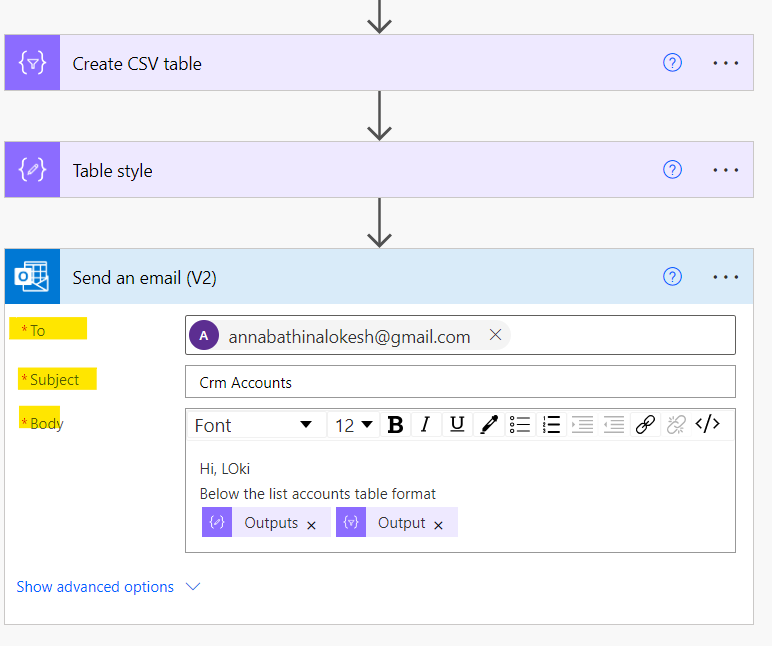Click the increase indent icon
The image size is (772, 646).
click(x=582, y=424)
